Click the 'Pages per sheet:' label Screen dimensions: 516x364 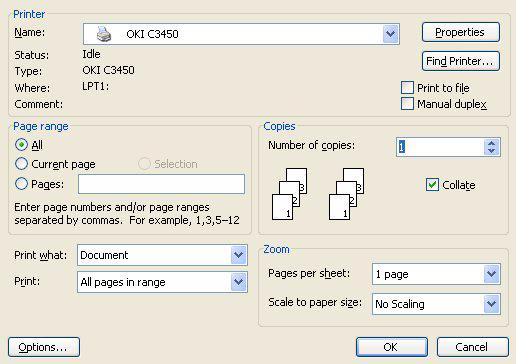coord(309,273)
